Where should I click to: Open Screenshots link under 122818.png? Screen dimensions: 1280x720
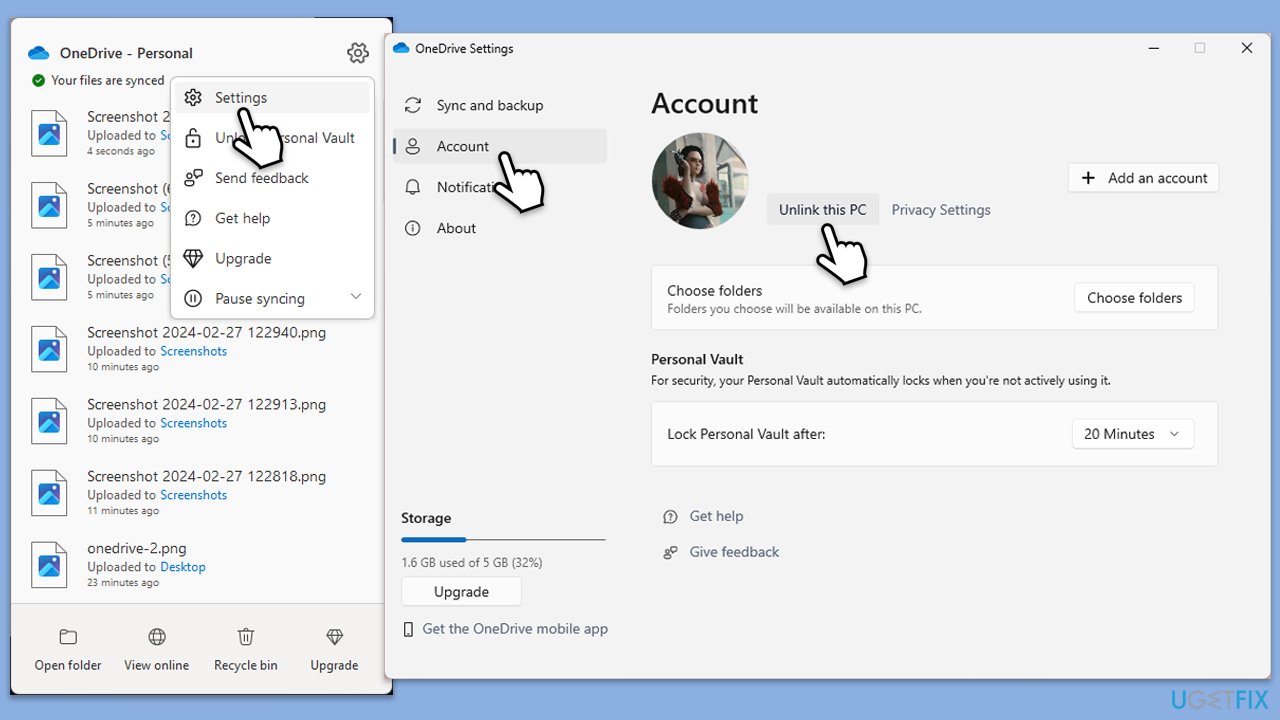[193, 495]
